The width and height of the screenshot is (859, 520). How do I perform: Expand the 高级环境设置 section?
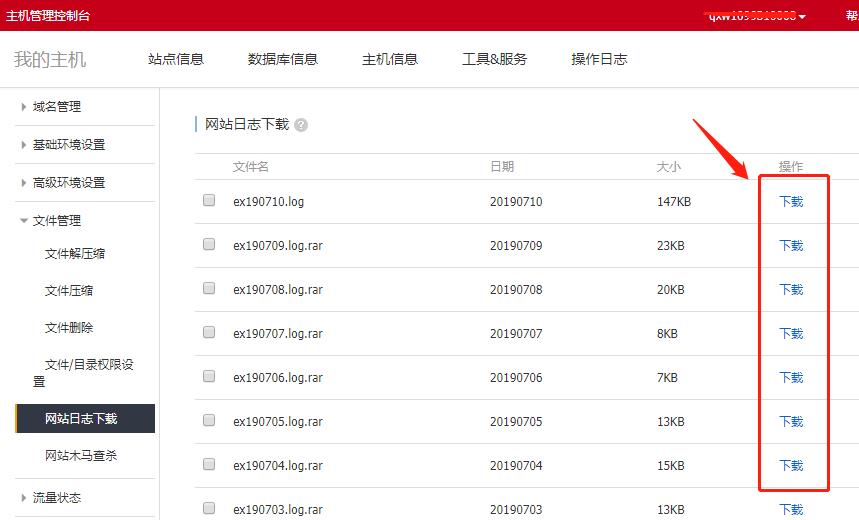pyautogui.click(x=68, y=183)
